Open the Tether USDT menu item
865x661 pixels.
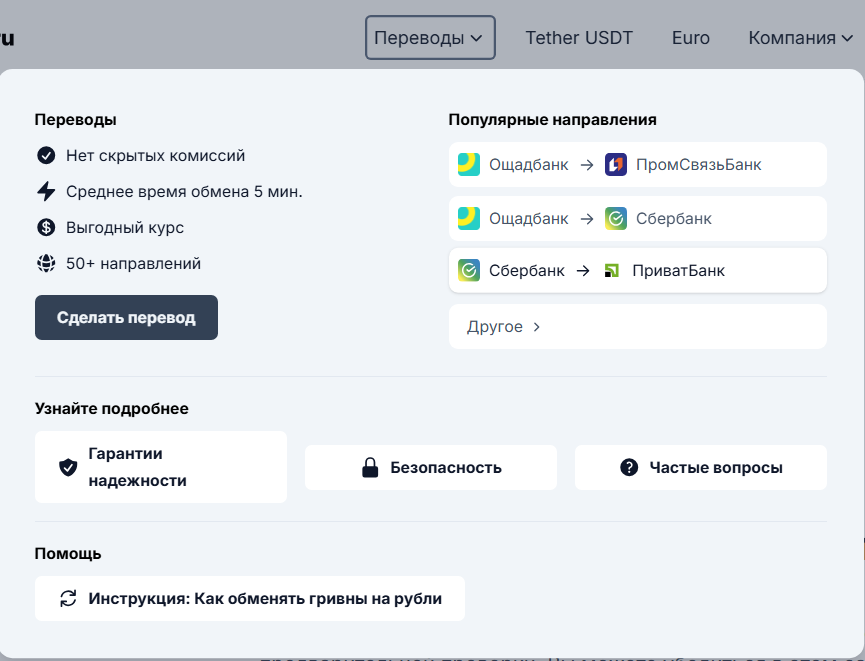click(x=579, y=38)
